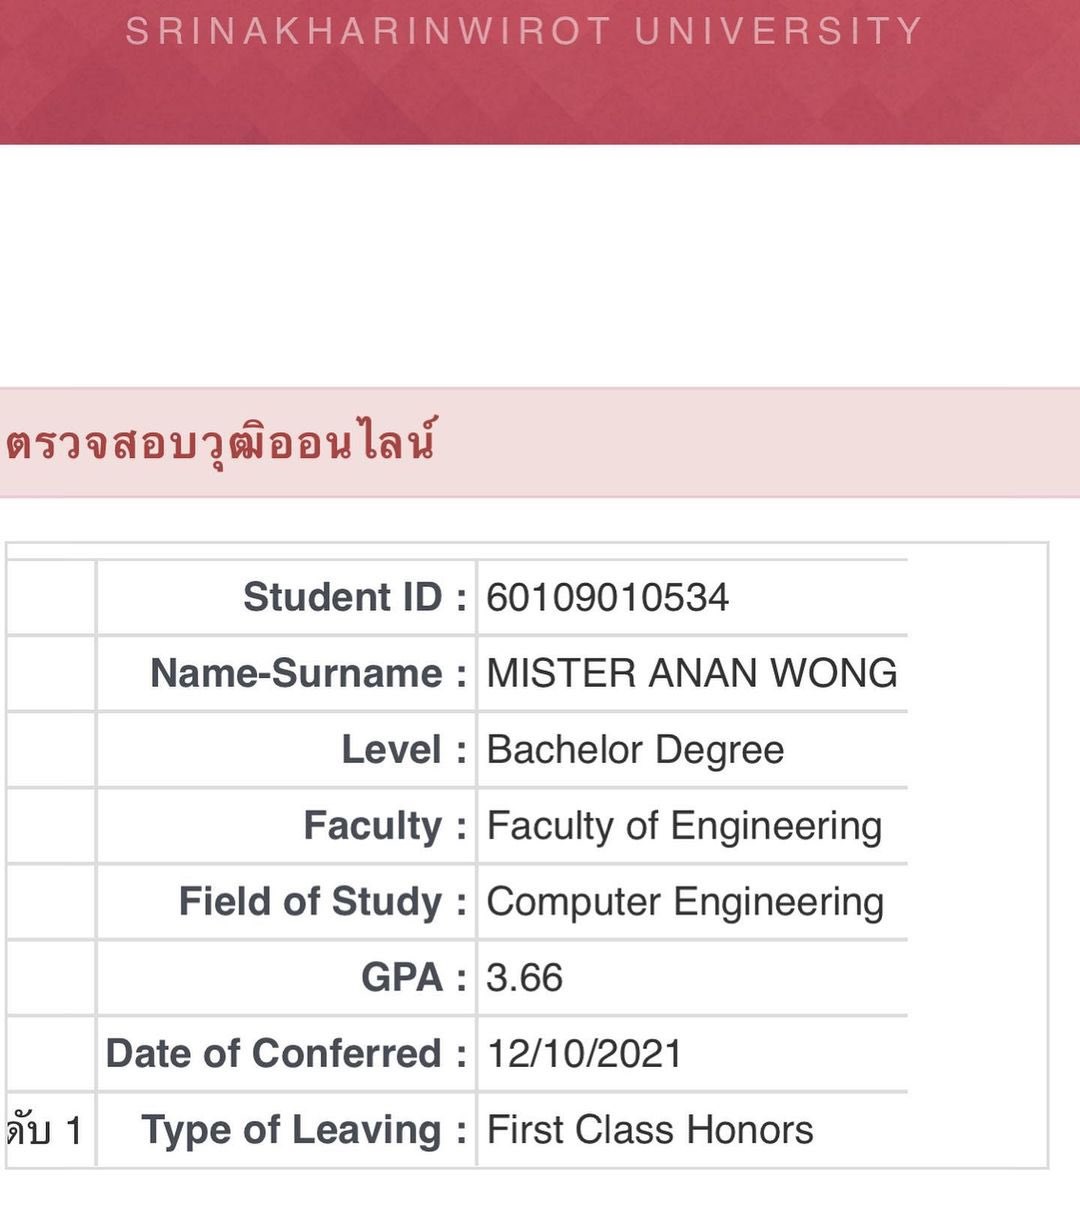This screenshot has width=1080, height=1223.
Task: Select the Faculty of Engineering value
Action: pos(684,826)
